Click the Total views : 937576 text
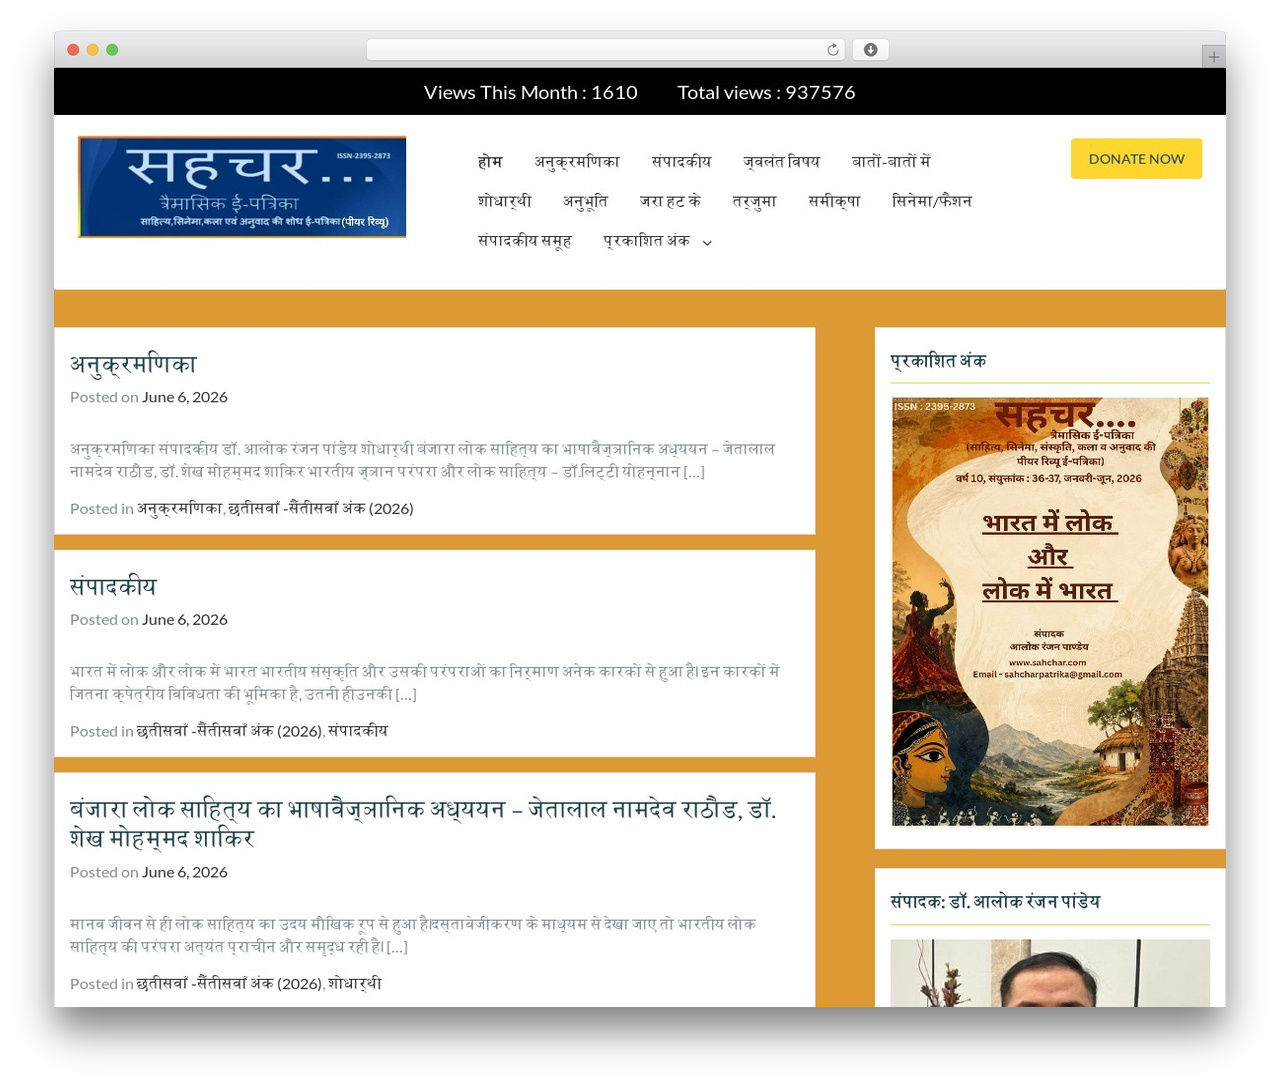Screen dimensions: 1280x1084 [766, 92]
